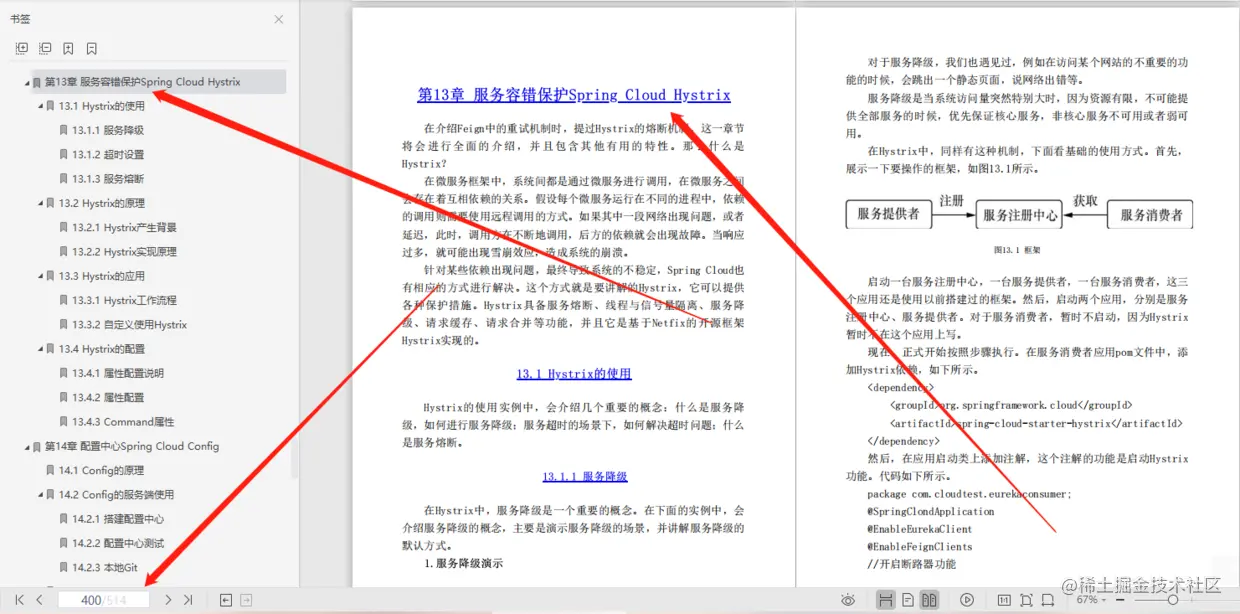Click the 13.1 Hystrix的使用 heading link

tap(574, 374)
